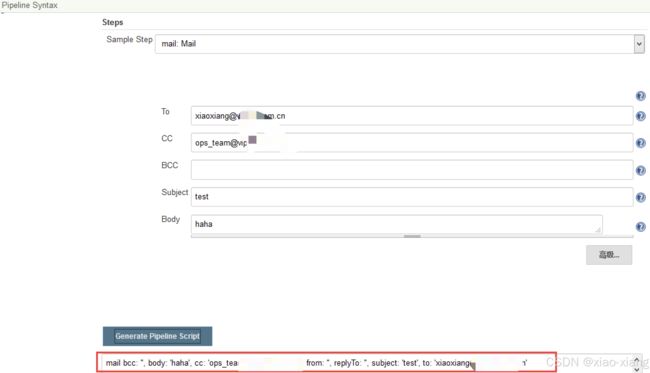This screenshot has width=650, height=373.
Task: Open help for the BCC field
Action: click(640, 170)
